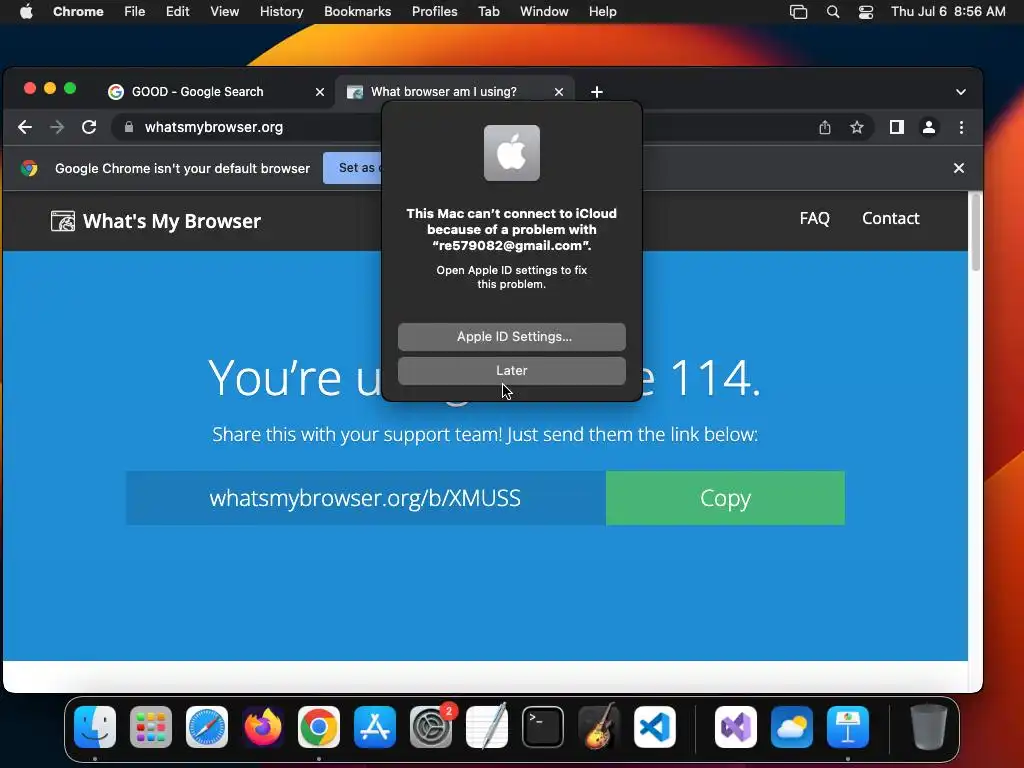Open the Chrome application menu
The width and height of the screenshot is (1024, 768).
(78, 12)
